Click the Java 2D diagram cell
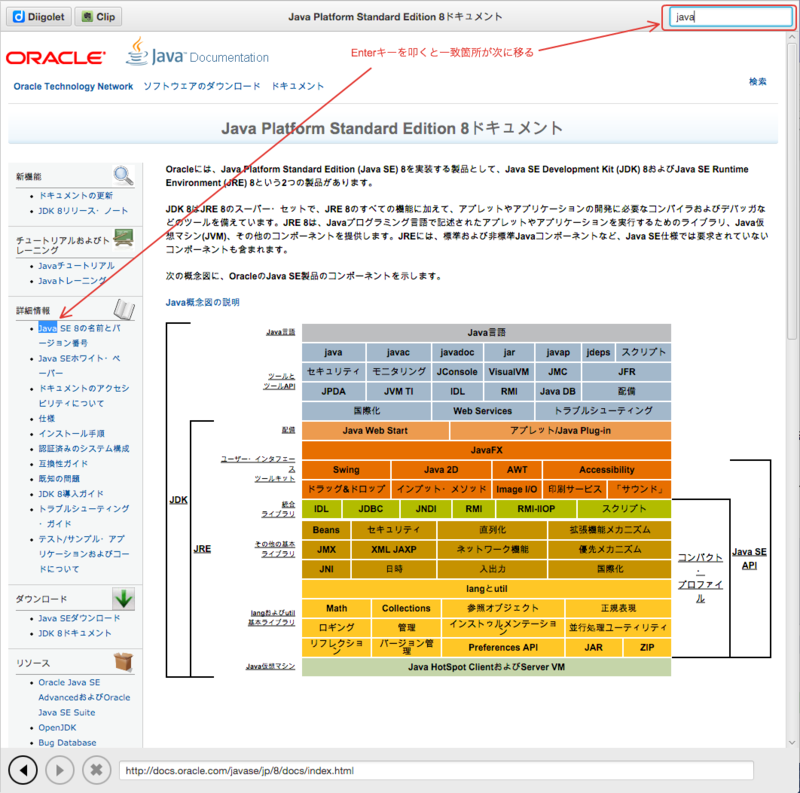 tap(441, 469)
